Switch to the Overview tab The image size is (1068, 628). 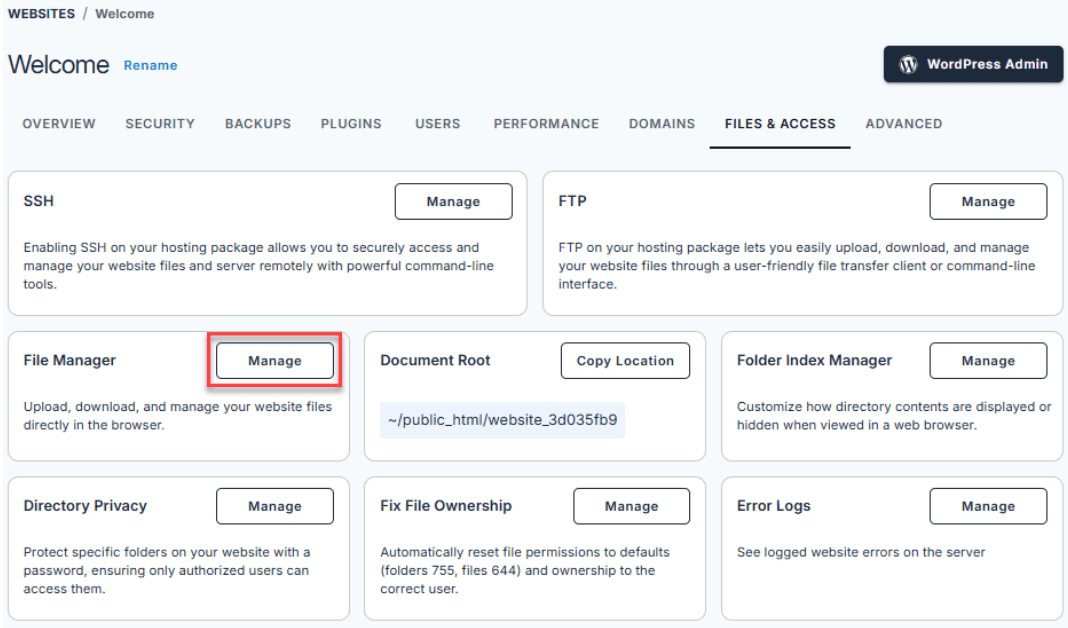(59, 124)
